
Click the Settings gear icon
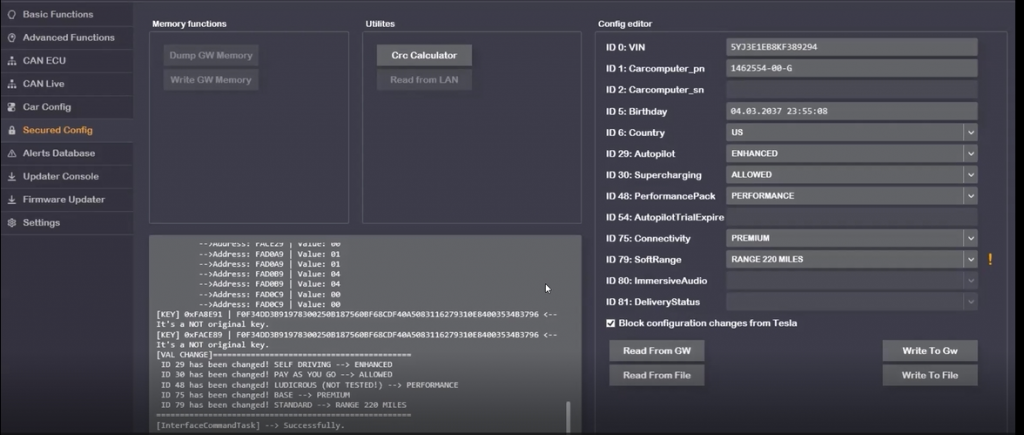coord(11,222)
